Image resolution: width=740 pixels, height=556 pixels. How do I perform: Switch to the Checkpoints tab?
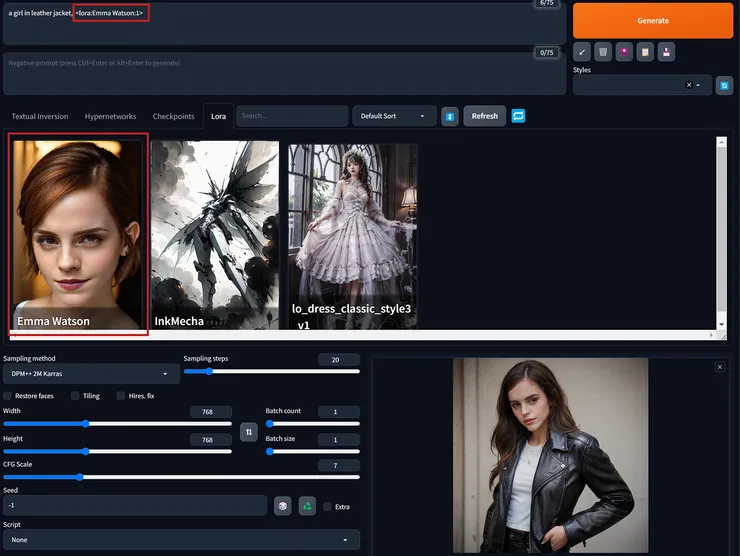pyautogui.click(x=173, y=116)
